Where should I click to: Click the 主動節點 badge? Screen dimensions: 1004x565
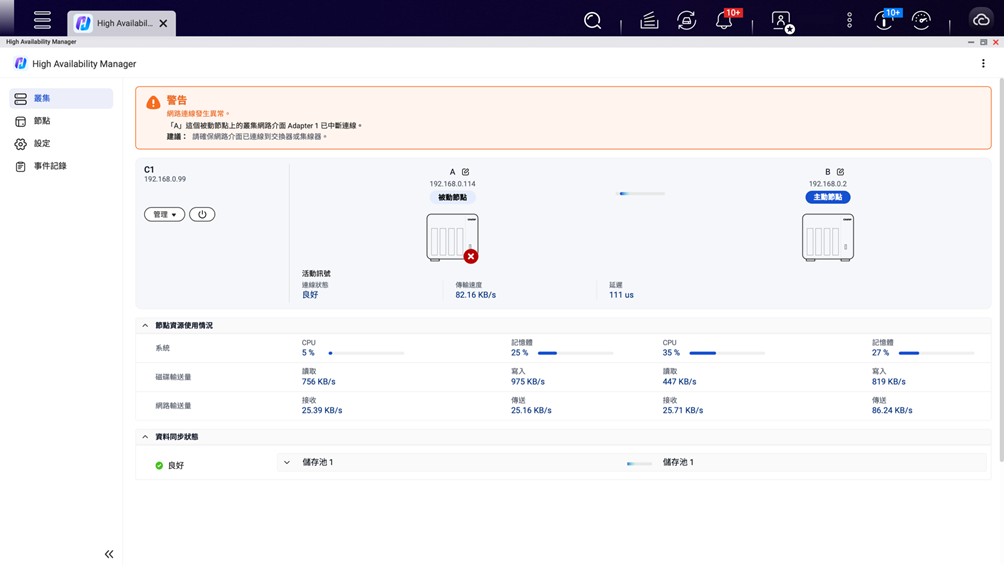(x=827, y=197)
